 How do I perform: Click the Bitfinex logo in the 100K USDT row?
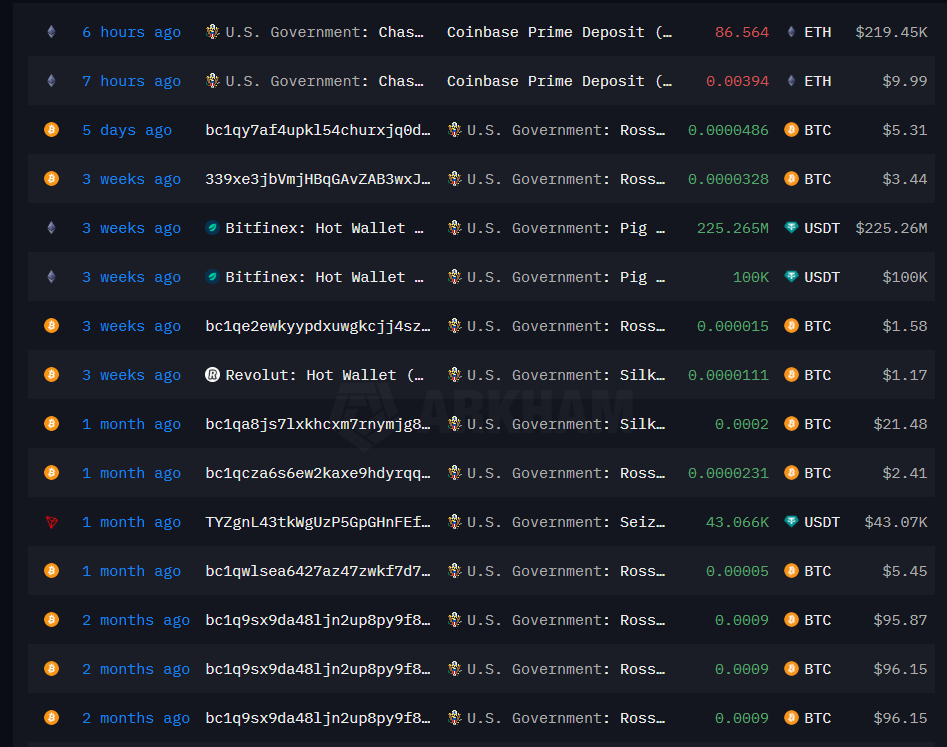212,277
